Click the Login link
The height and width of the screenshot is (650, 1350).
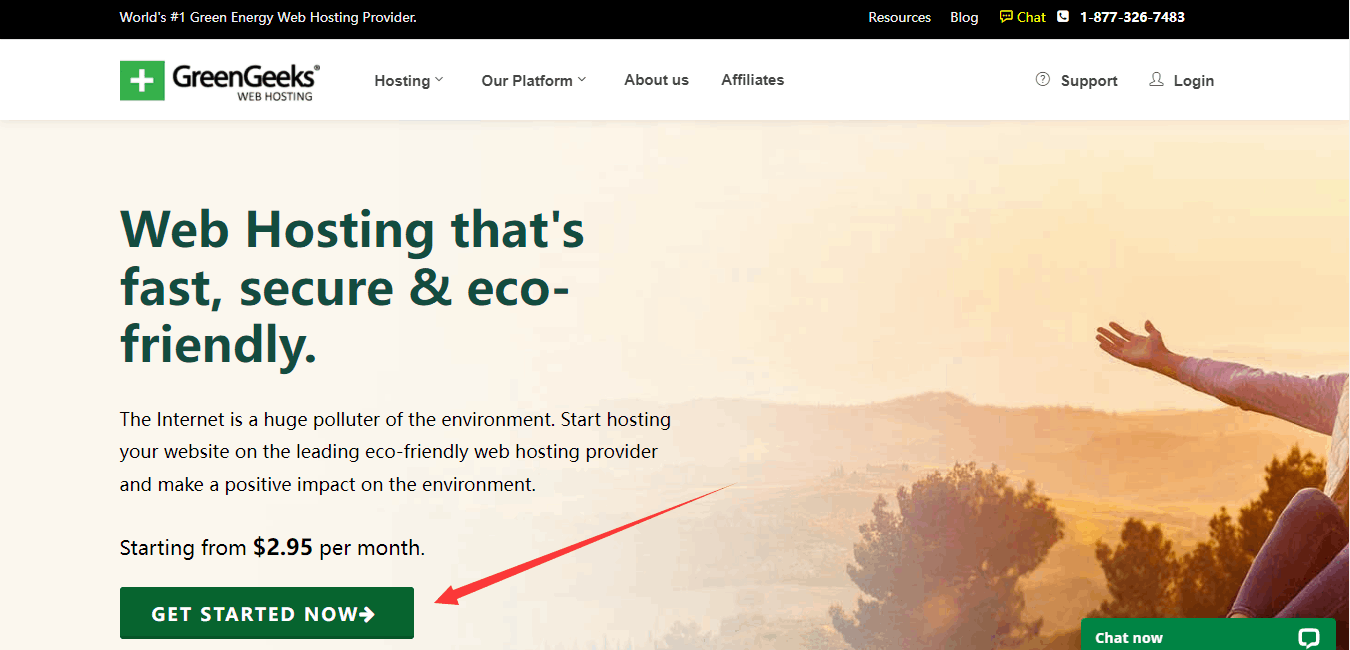(1194, 80)
